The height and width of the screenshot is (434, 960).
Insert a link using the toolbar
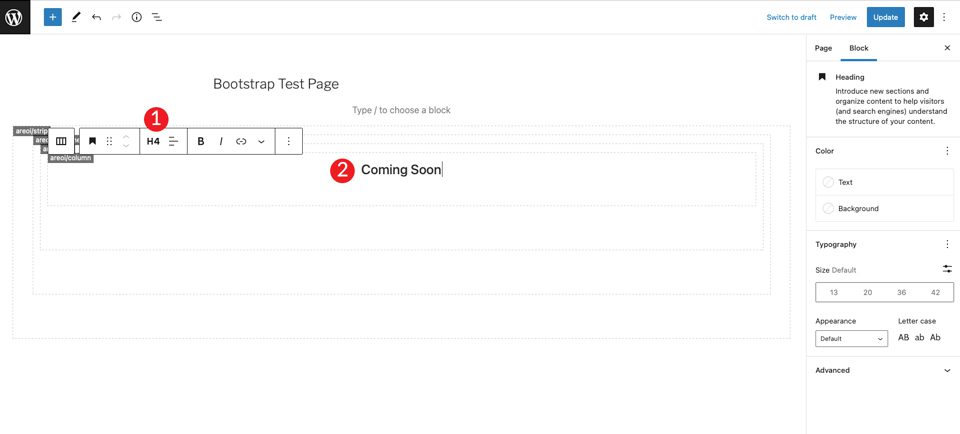(x=241, y=142)
